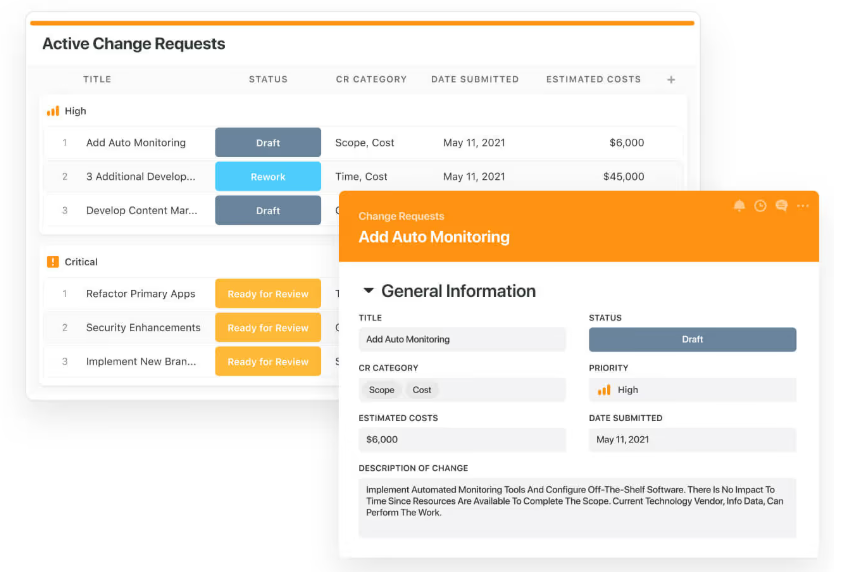Open the 3 Additional Develop... row
The height and width of the screenshot is (572, 846).
[141, 176]
